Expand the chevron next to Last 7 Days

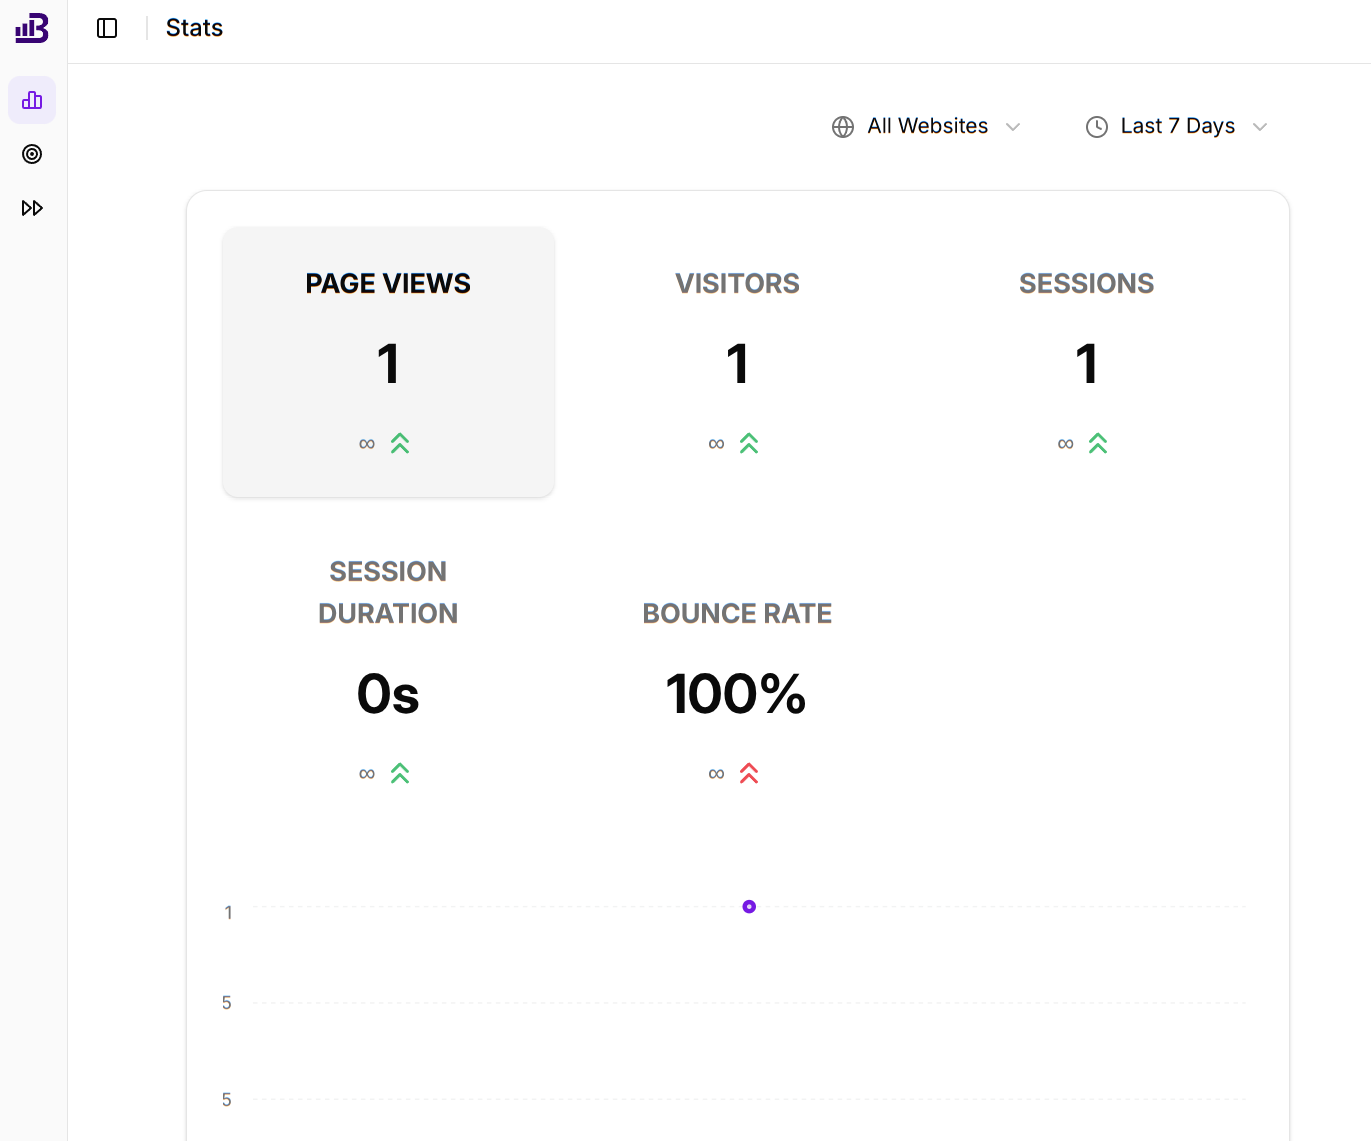(1260, 127)
